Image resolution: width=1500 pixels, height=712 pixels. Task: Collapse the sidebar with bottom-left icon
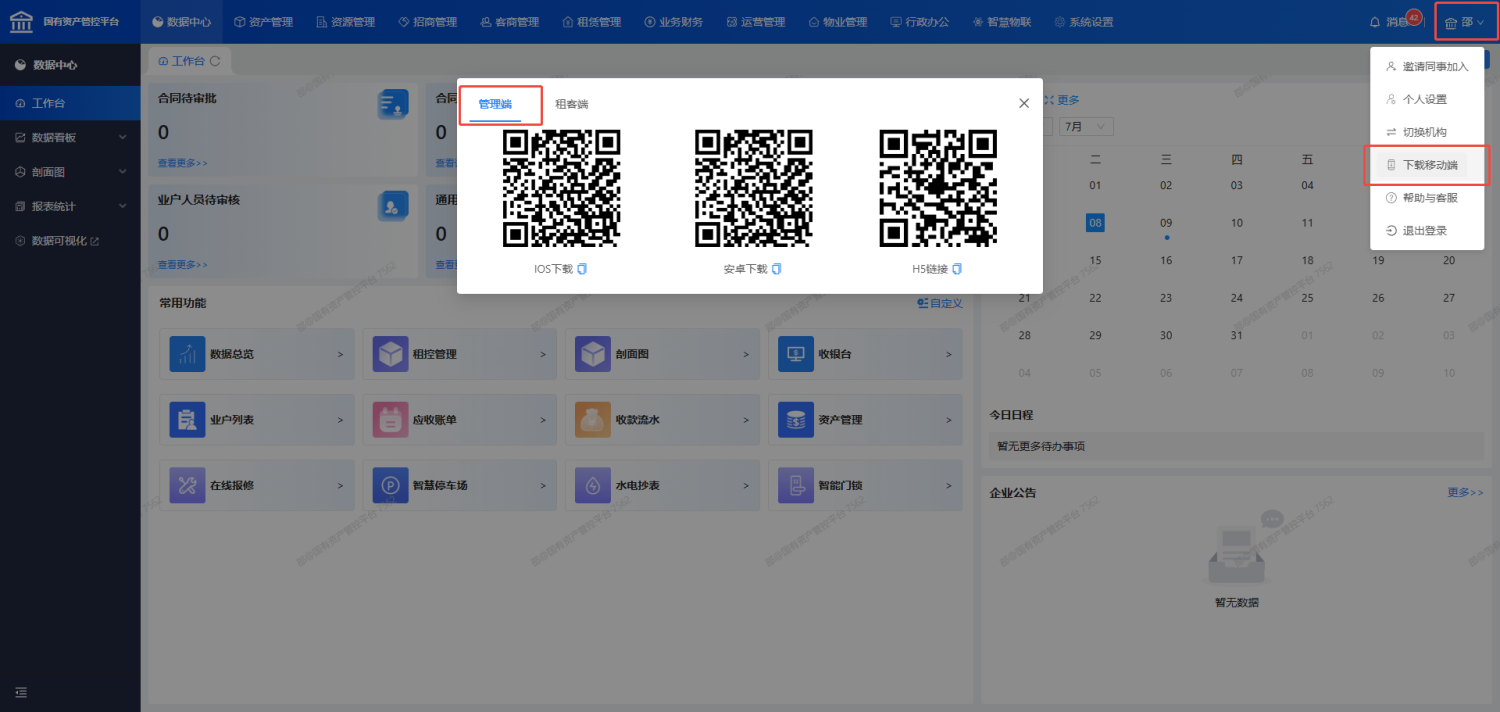[21, 692]
